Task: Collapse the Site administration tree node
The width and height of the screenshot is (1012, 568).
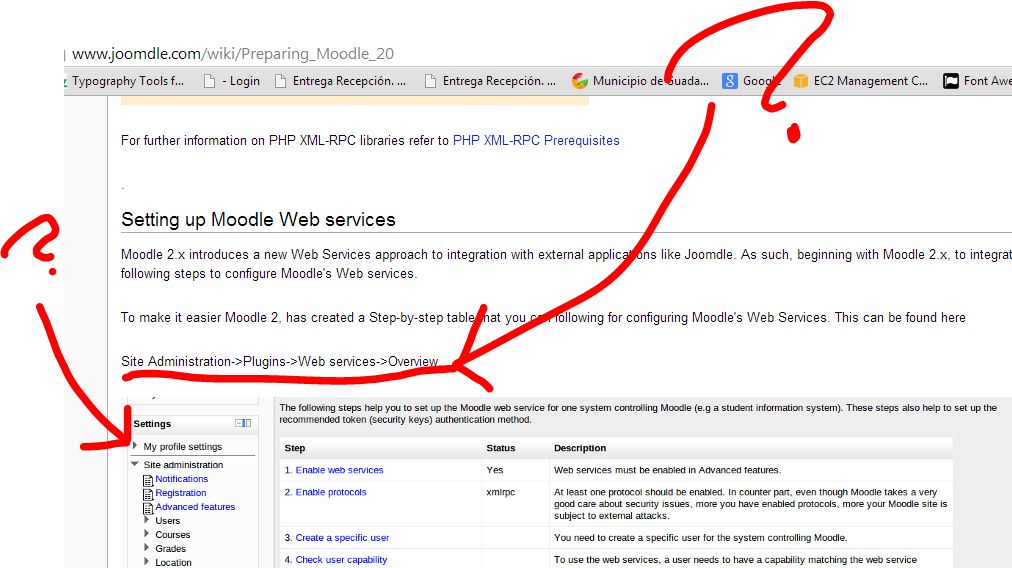Action: point(135,464)
